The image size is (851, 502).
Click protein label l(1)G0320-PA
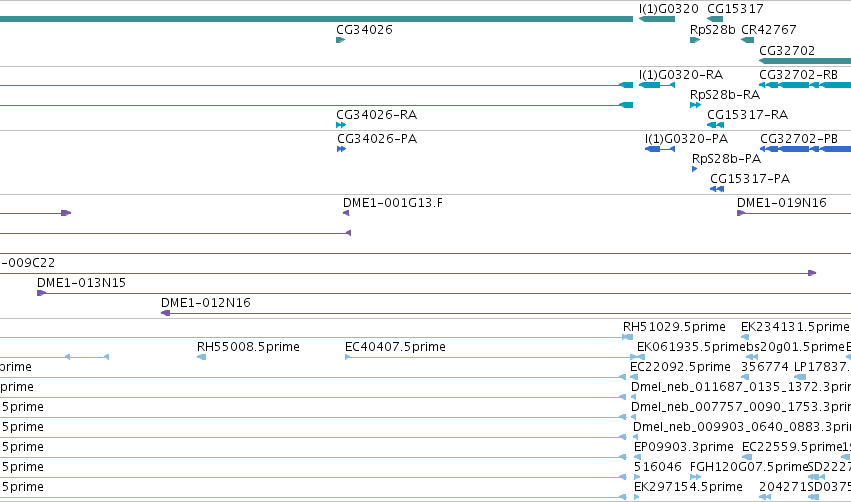pyautogui.click(x=687, y=139)
